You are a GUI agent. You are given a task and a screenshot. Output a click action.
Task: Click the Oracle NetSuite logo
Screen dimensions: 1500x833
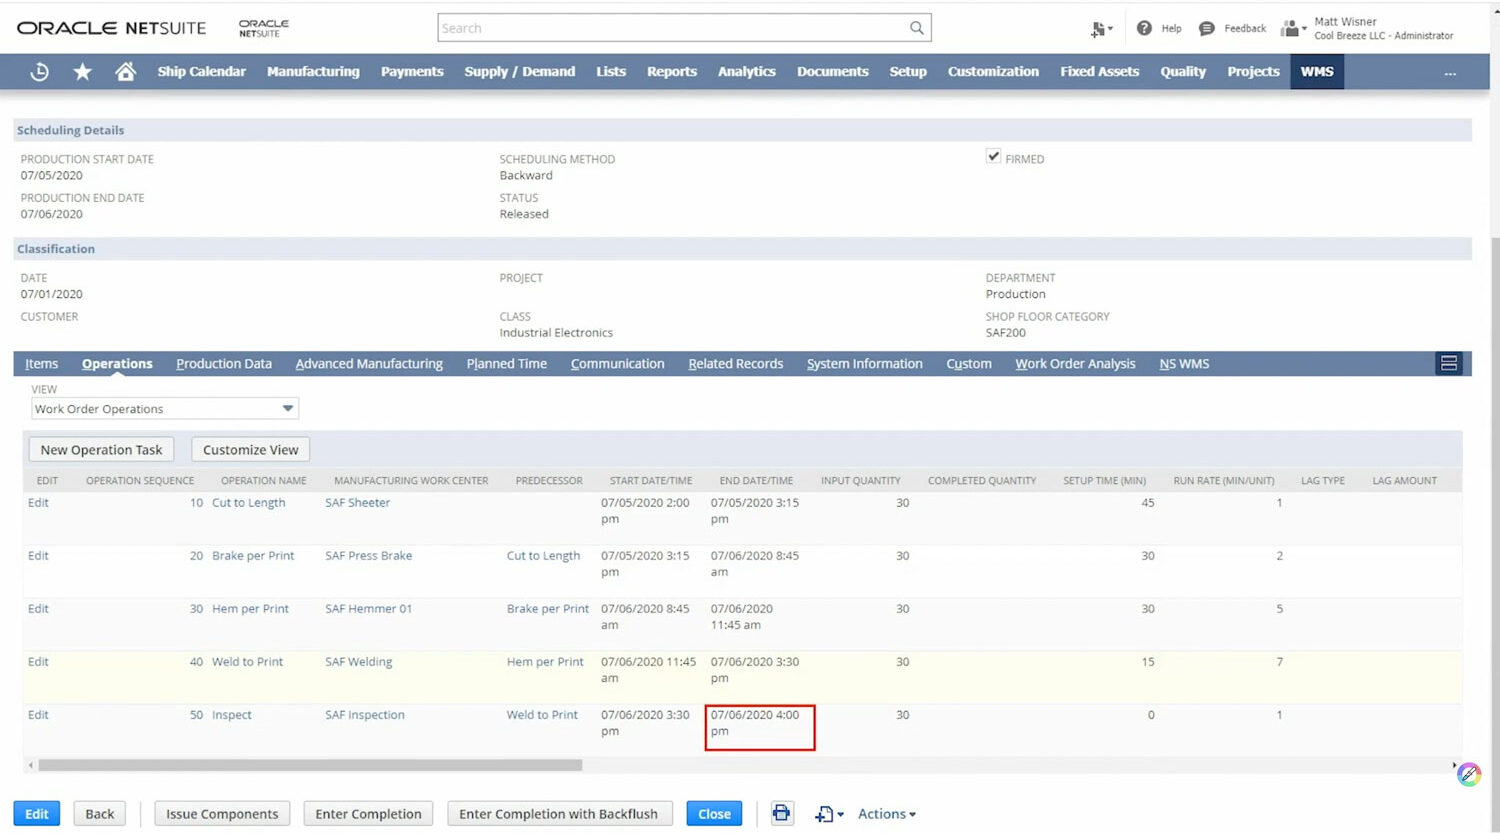coord(111,28)
